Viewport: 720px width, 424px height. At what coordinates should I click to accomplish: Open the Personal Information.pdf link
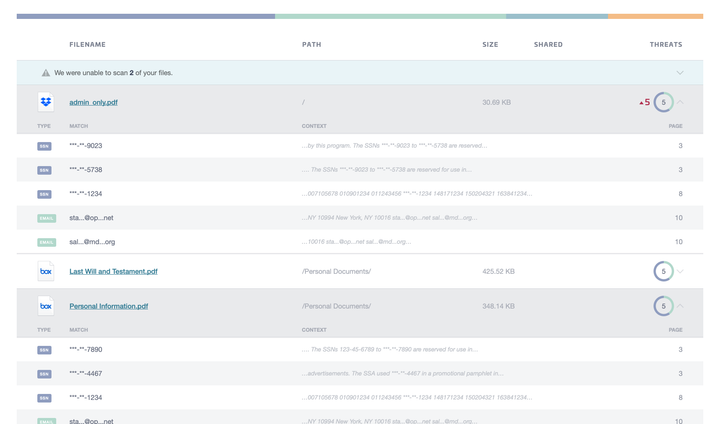click(x=108, y=306)
